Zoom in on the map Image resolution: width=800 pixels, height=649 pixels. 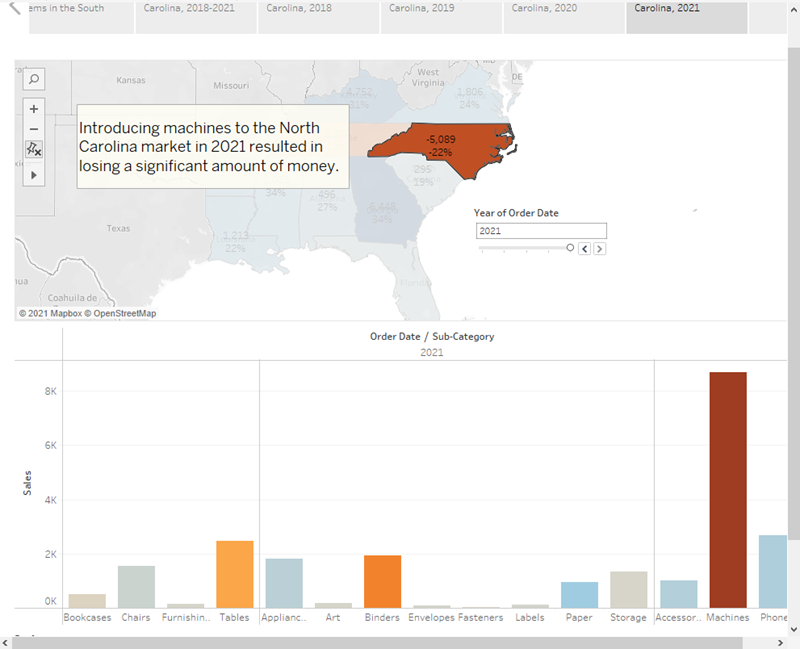(33, 108)
